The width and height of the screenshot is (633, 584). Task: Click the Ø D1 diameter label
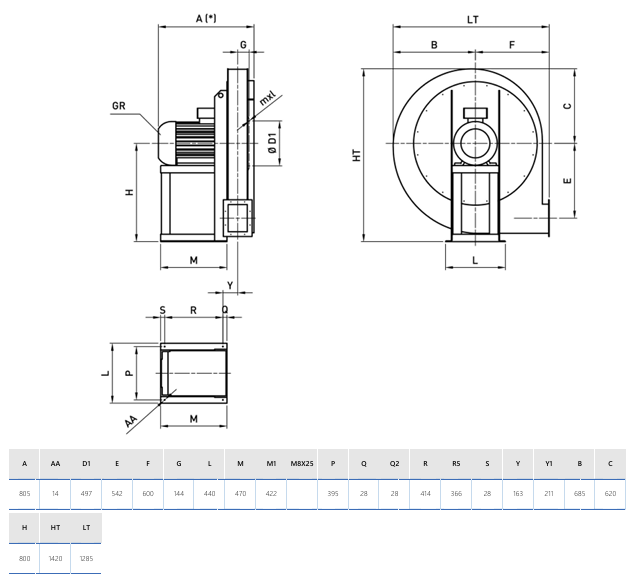coord(271,144)
